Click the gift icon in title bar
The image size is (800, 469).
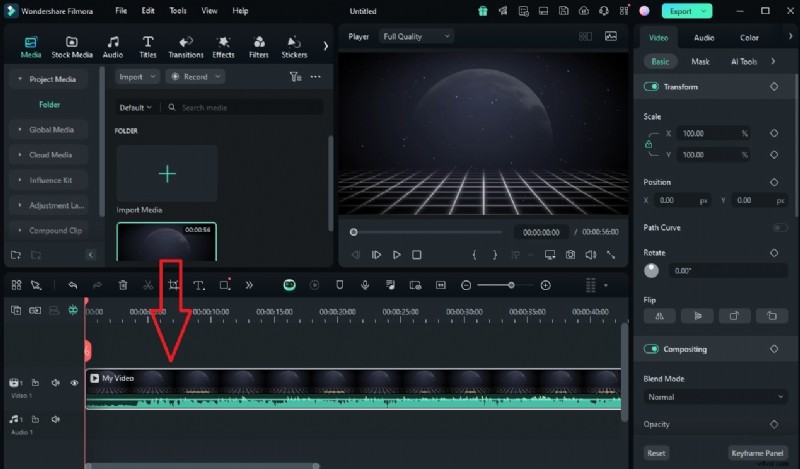click(483, 11)
